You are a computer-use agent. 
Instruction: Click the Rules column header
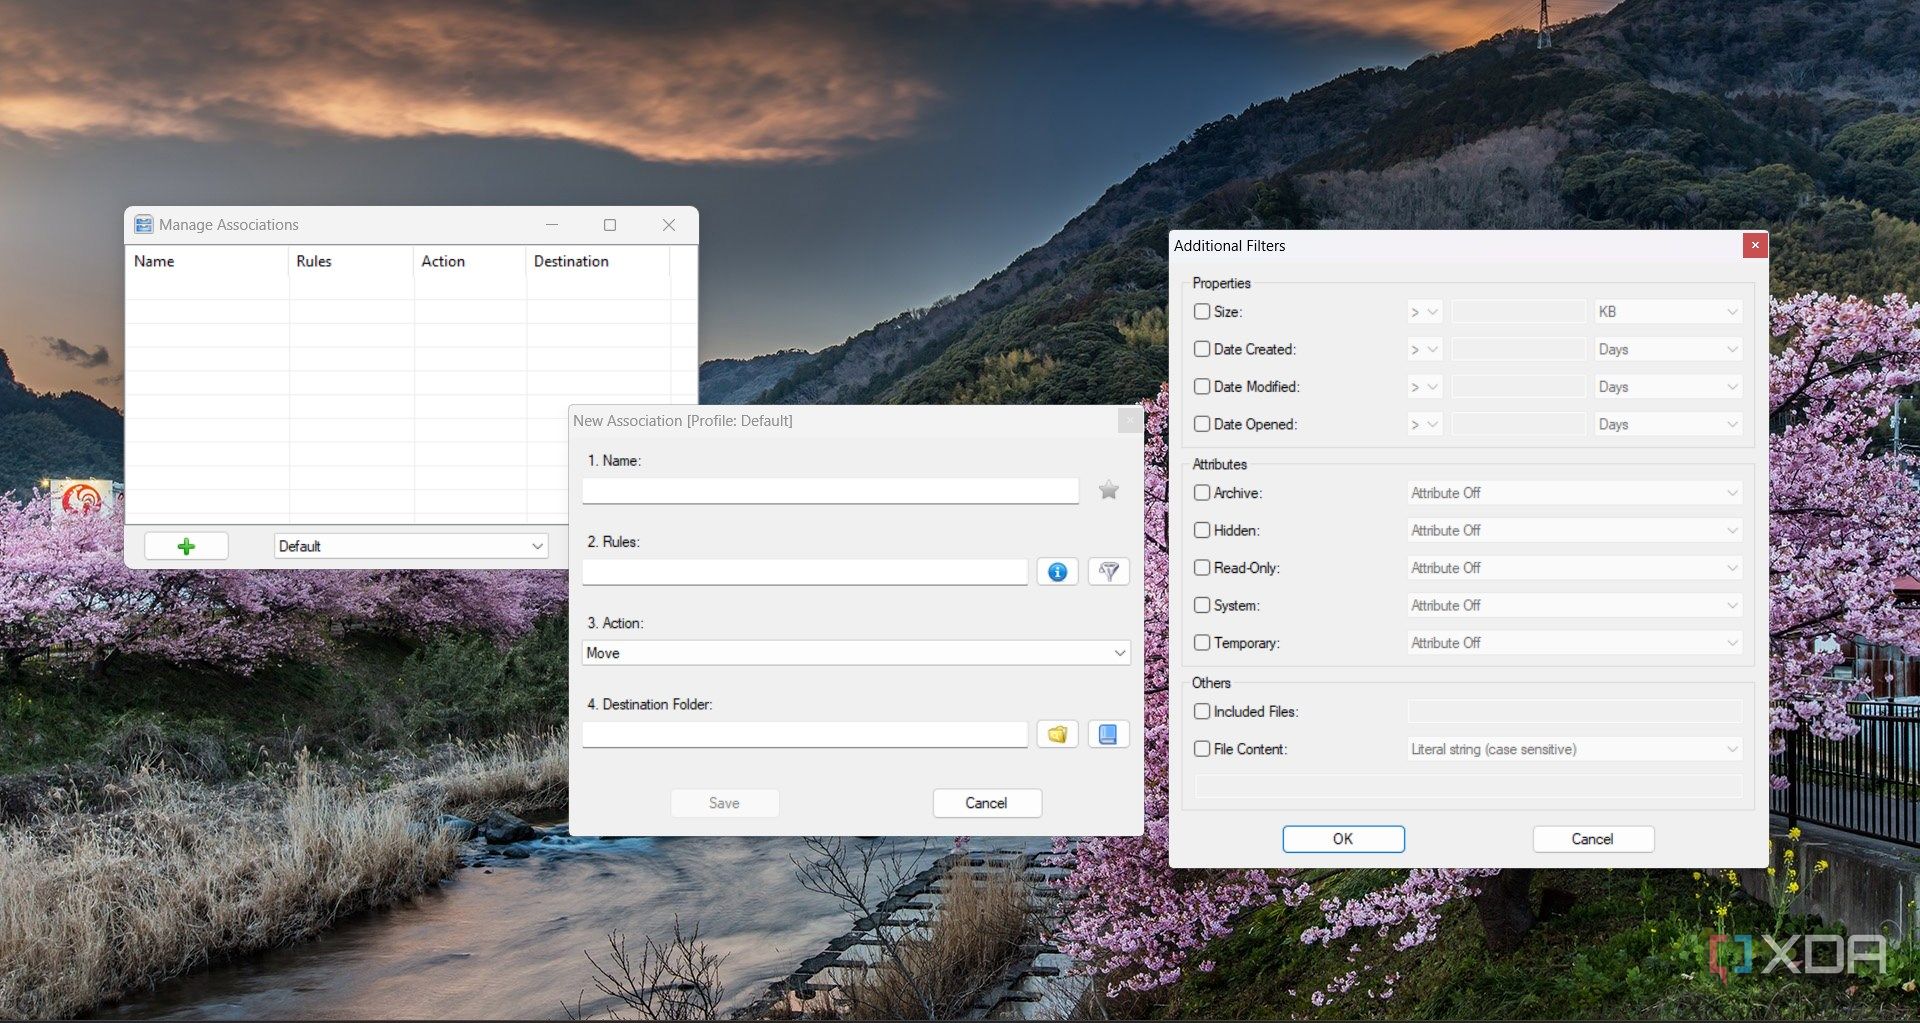point(351,261)
